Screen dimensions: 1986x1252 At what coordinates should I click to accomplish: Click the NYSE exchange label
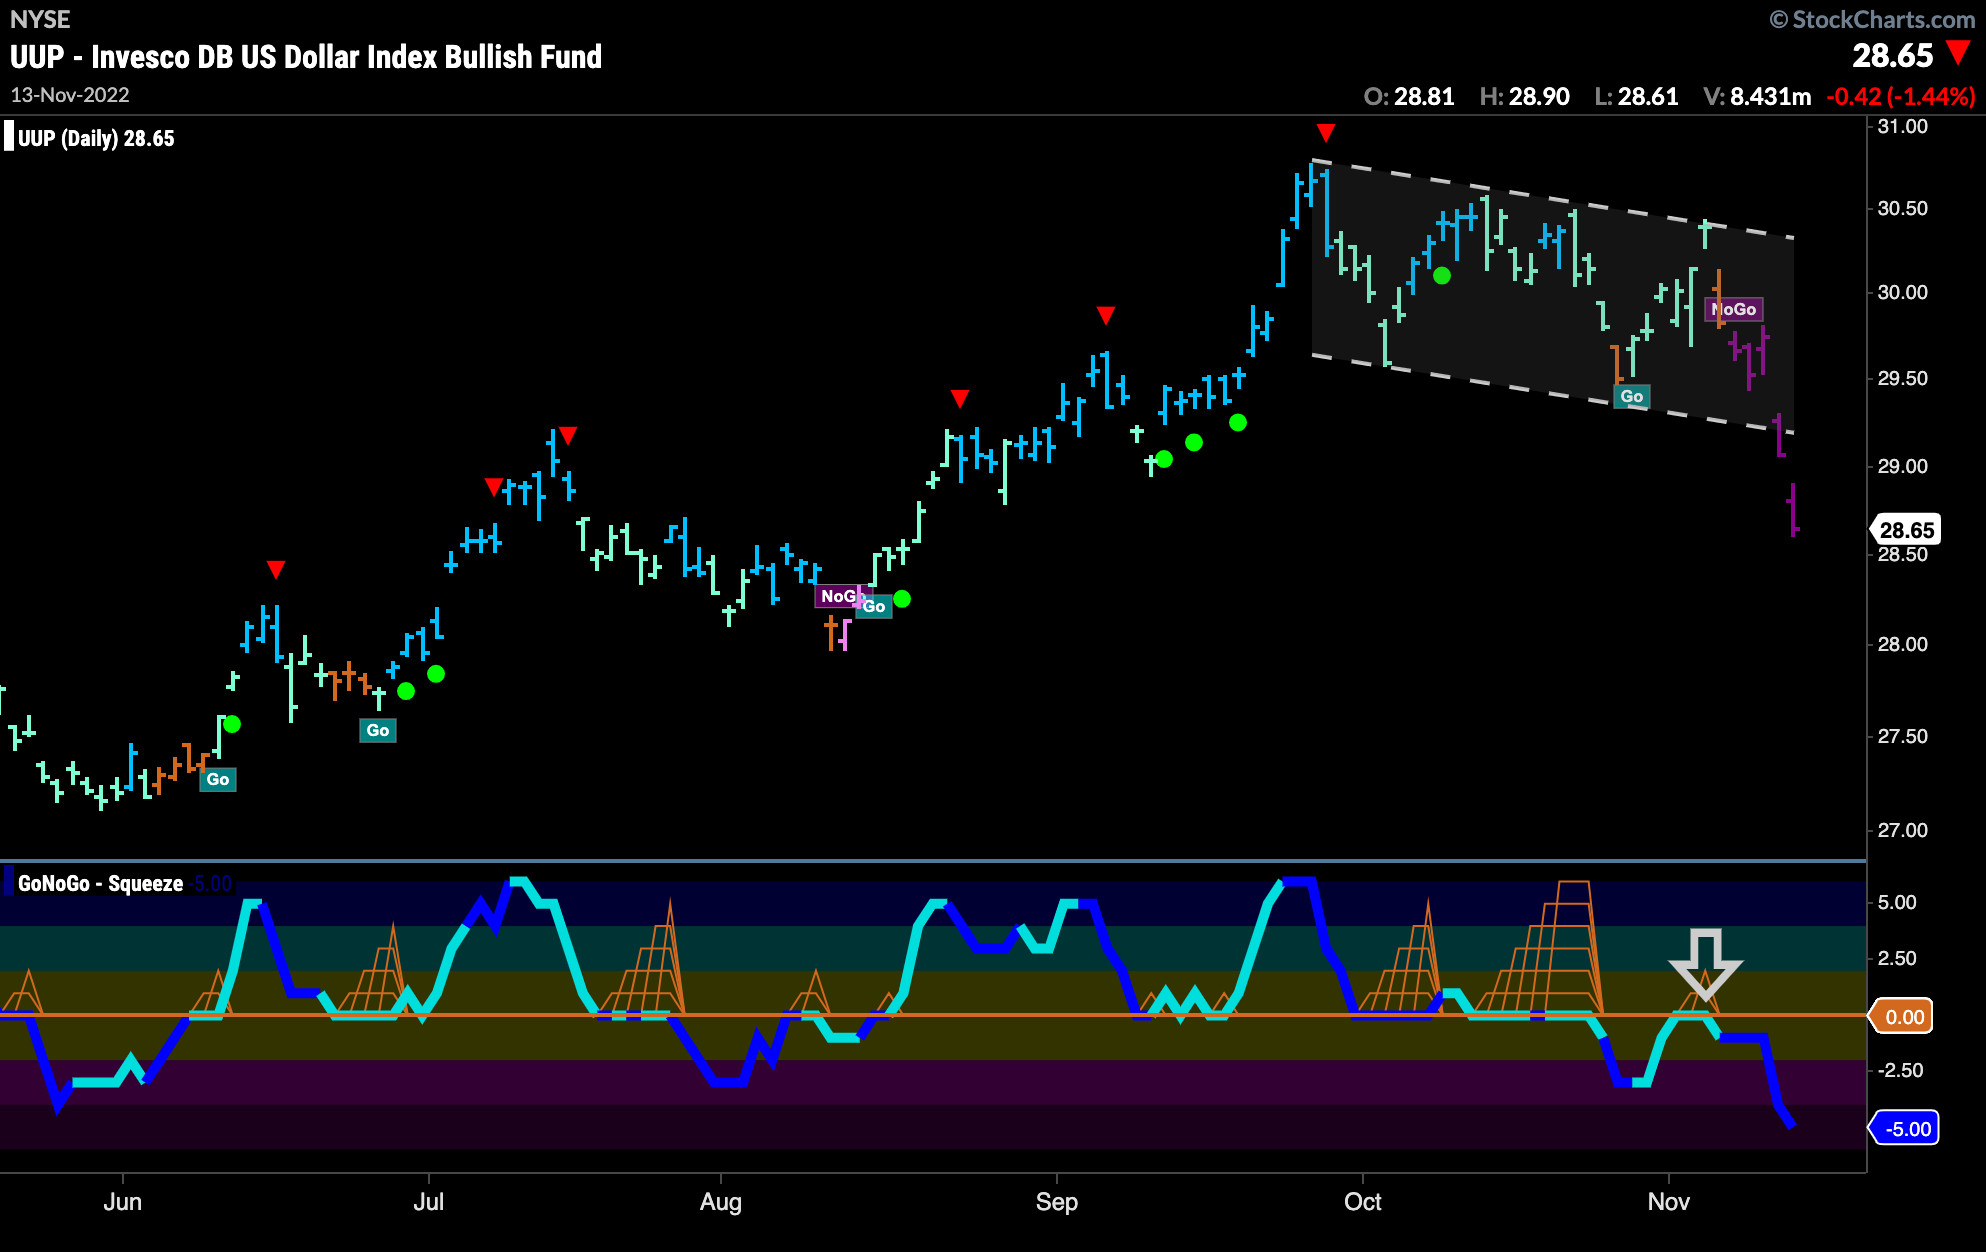coord(40,19)
